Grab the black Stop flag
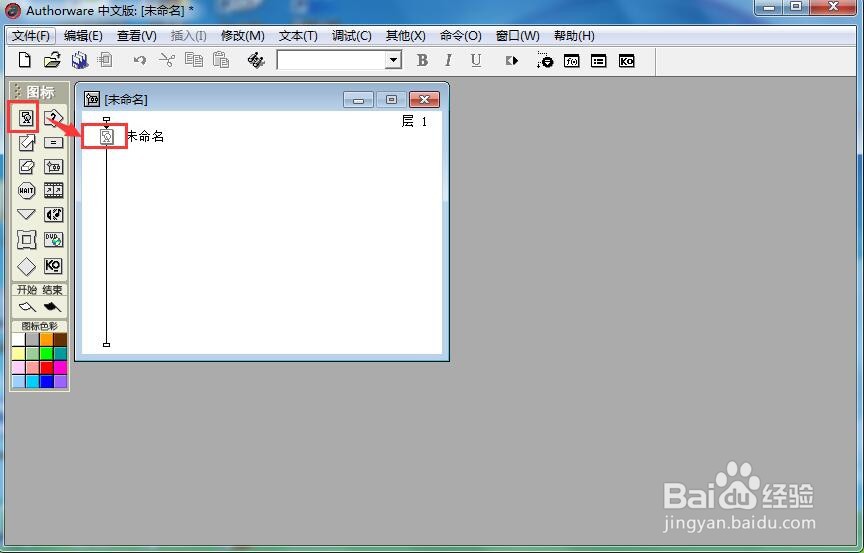Screen dimensions: 864x553 tap(52, 307)
